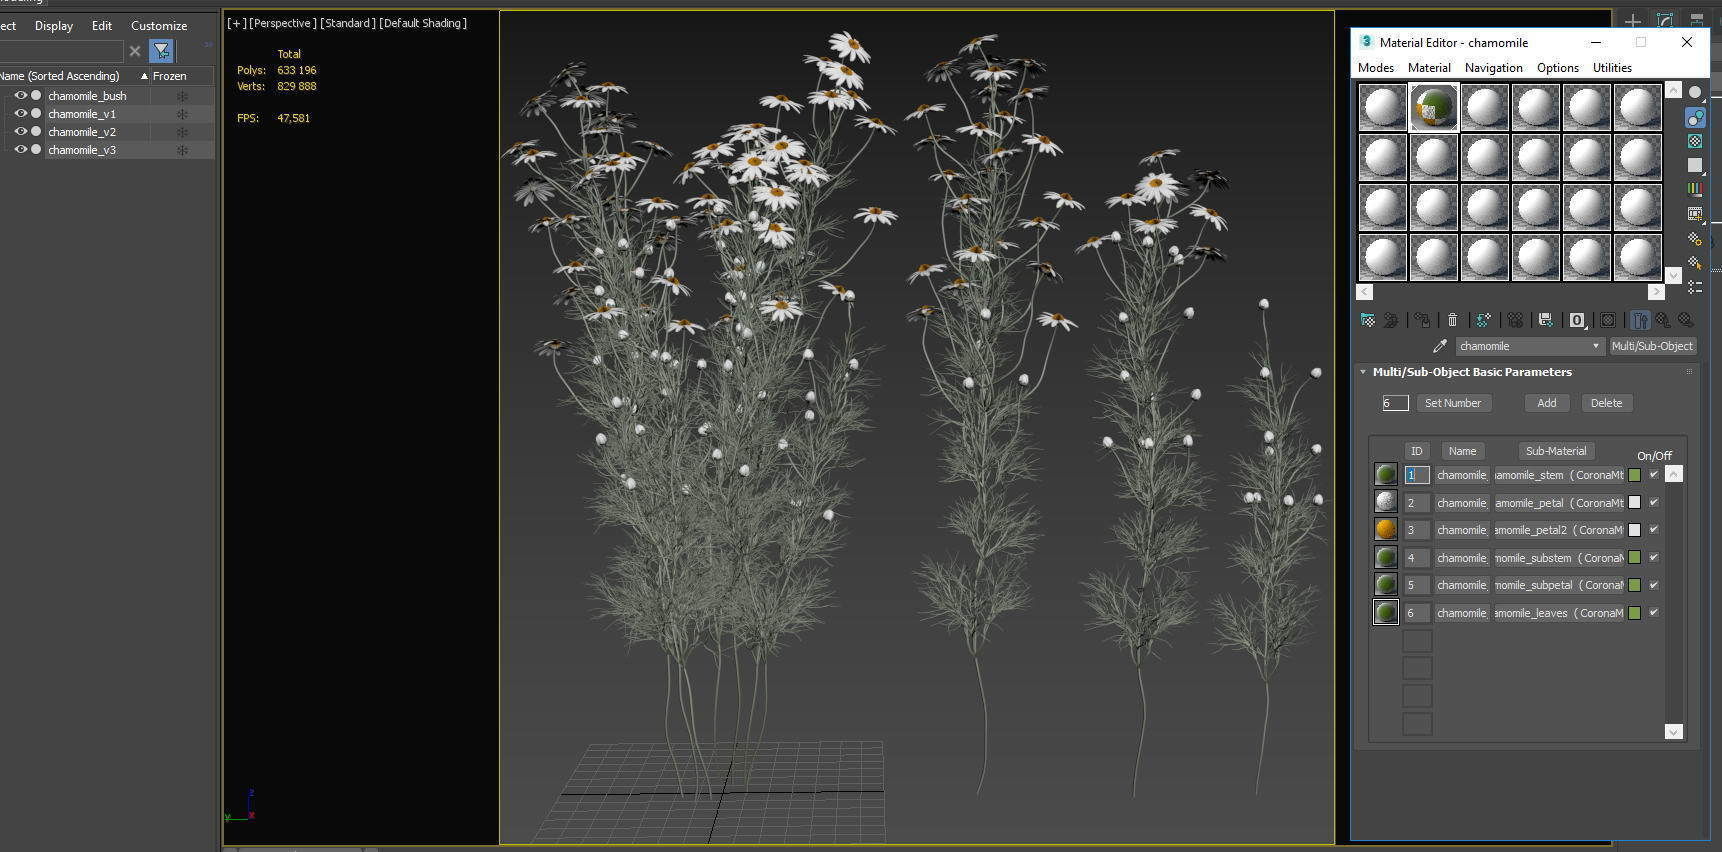Toggle visibility eye for chamomile_v3
Image resolution: width=1722 pixels, height=852 pixels.
tap(20, 149)
